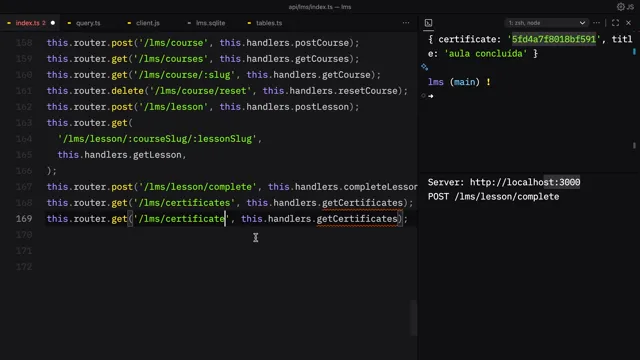Click 'aula concluída' string in terminal
640x360 pixels.
tap(486, 53)
